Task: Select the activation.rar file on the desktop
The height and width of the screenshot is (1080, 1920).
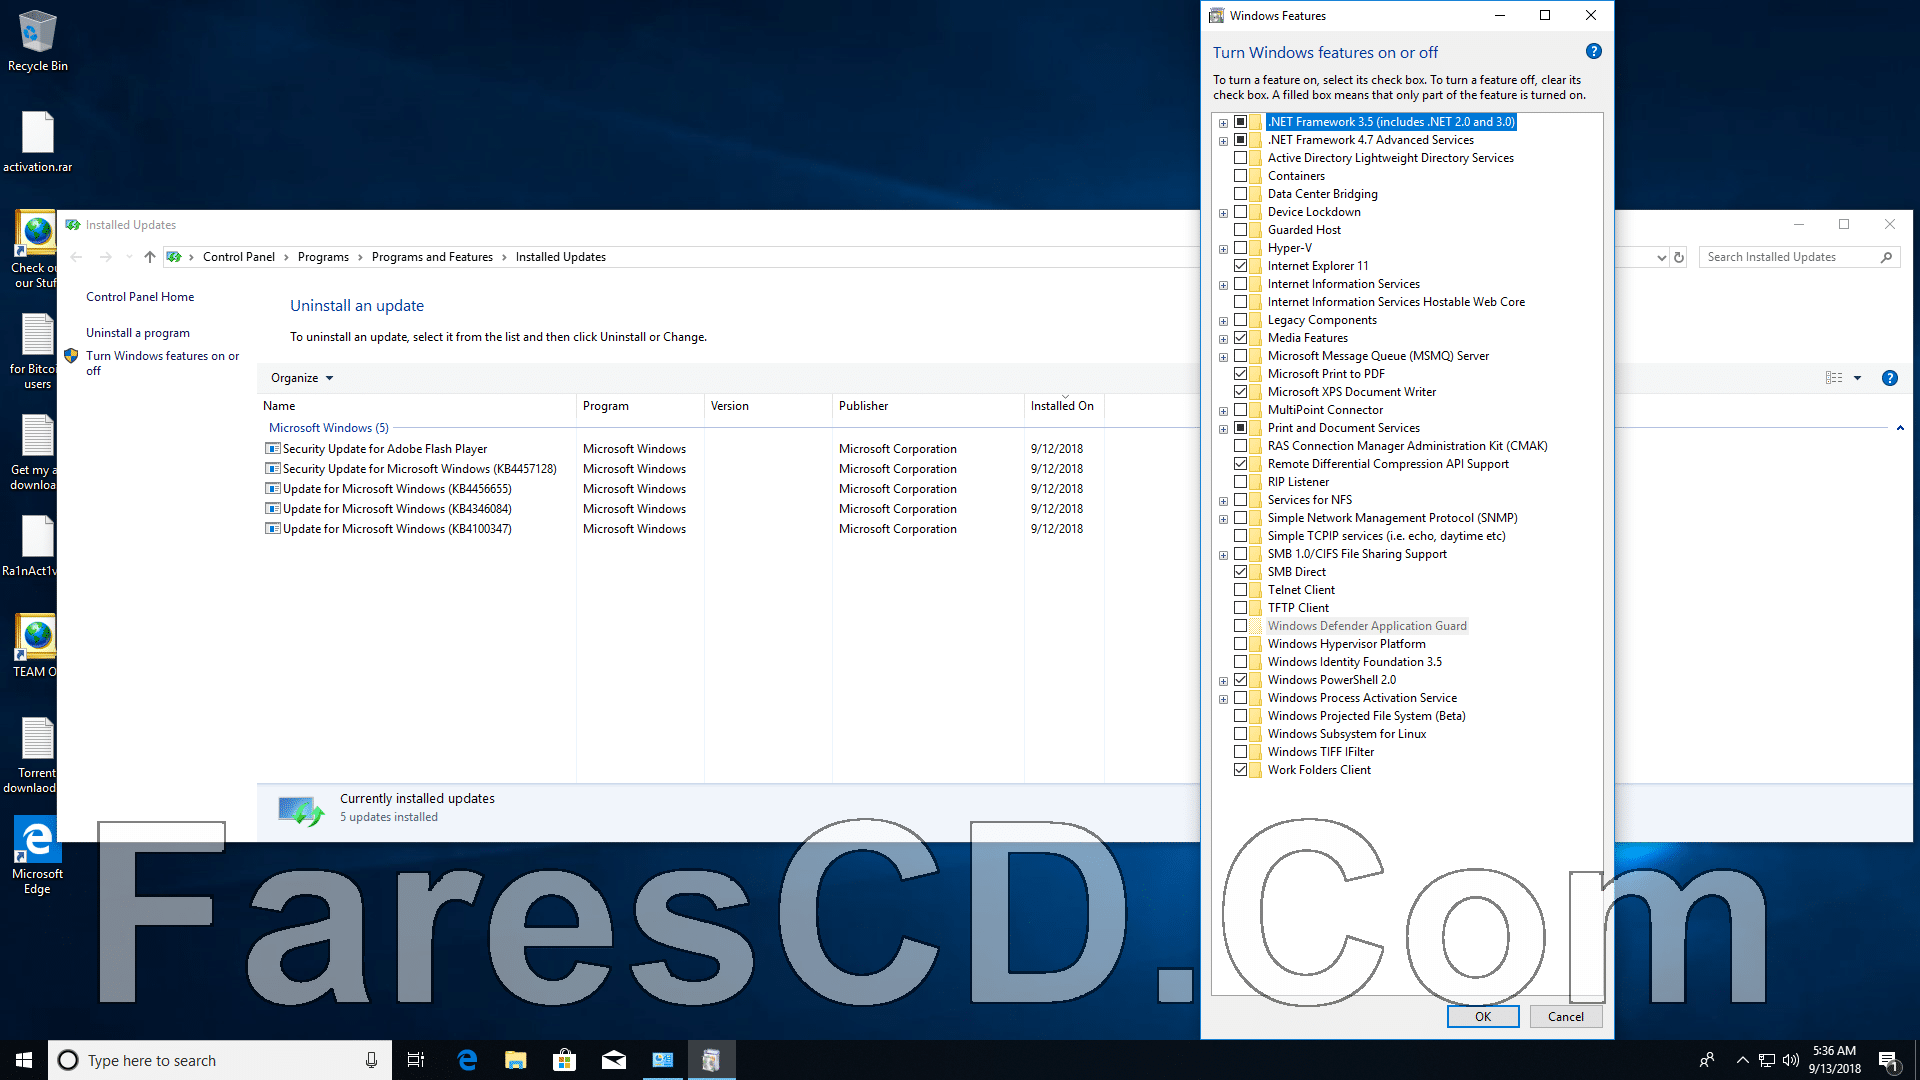Action: pos(37,141)
